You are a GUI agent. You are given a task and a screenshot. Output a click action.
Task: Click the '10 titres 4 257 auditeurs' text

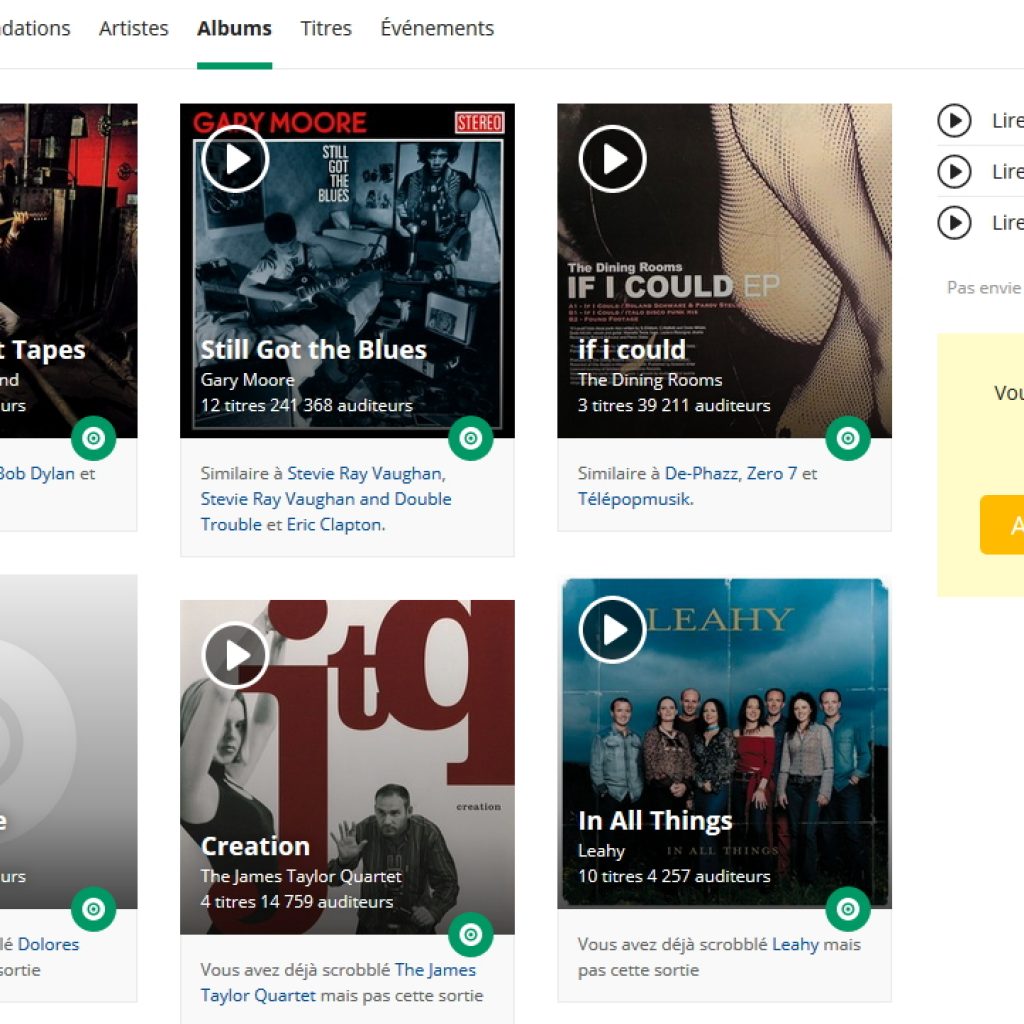coord(674,876)
